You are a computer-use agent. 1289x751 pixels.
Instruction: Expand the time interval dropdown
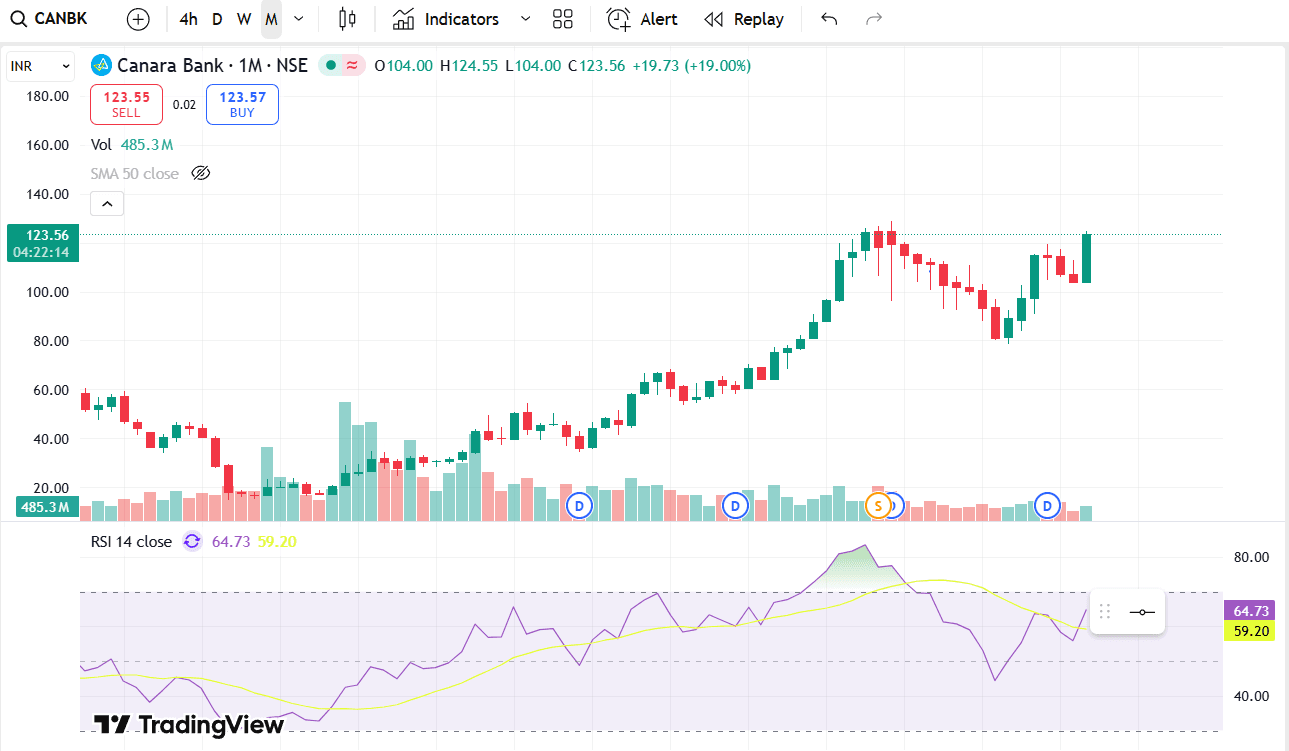click(298, 19)
